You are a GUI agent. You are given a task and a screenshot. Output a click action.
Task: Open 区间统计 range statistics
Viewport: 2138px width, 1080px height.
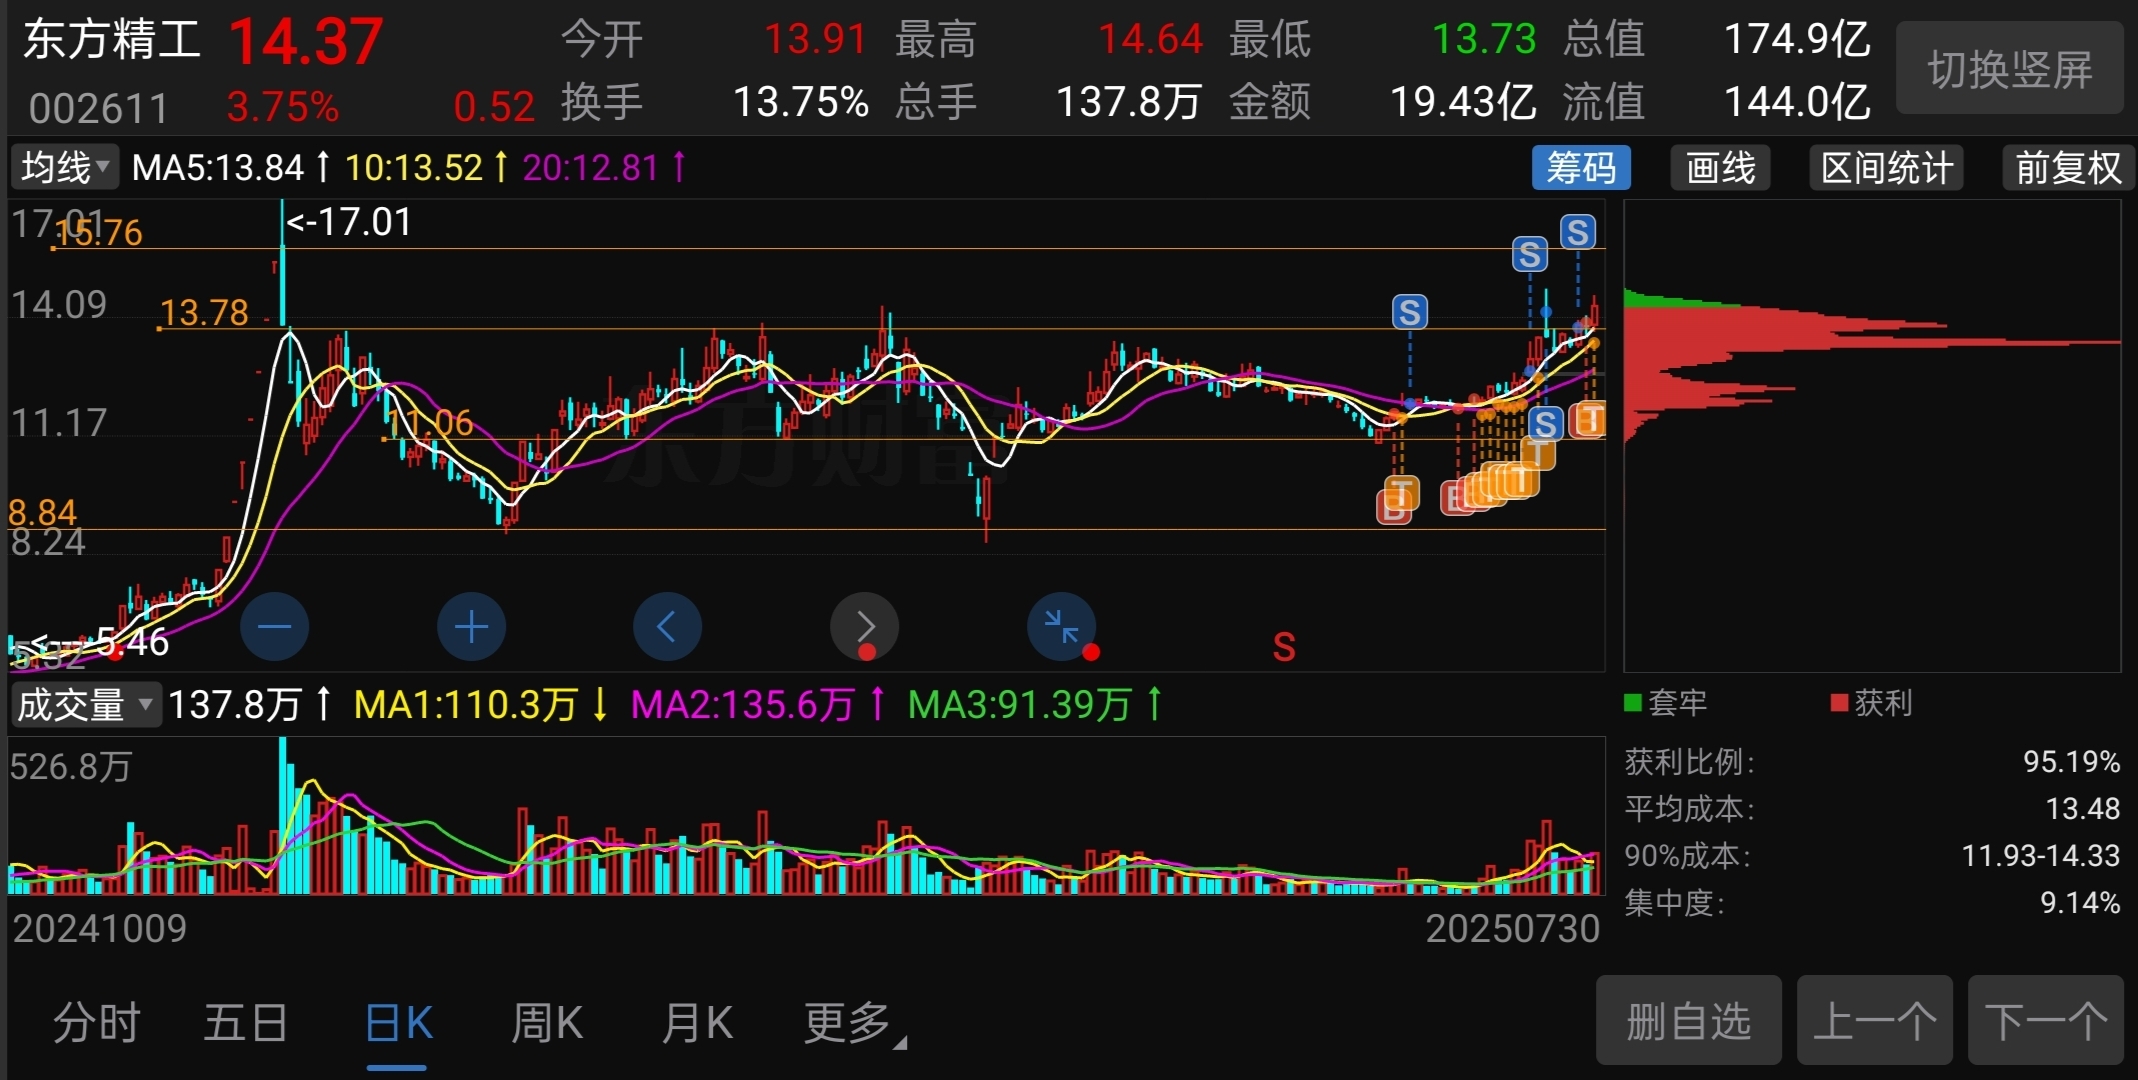[1886, 167]
